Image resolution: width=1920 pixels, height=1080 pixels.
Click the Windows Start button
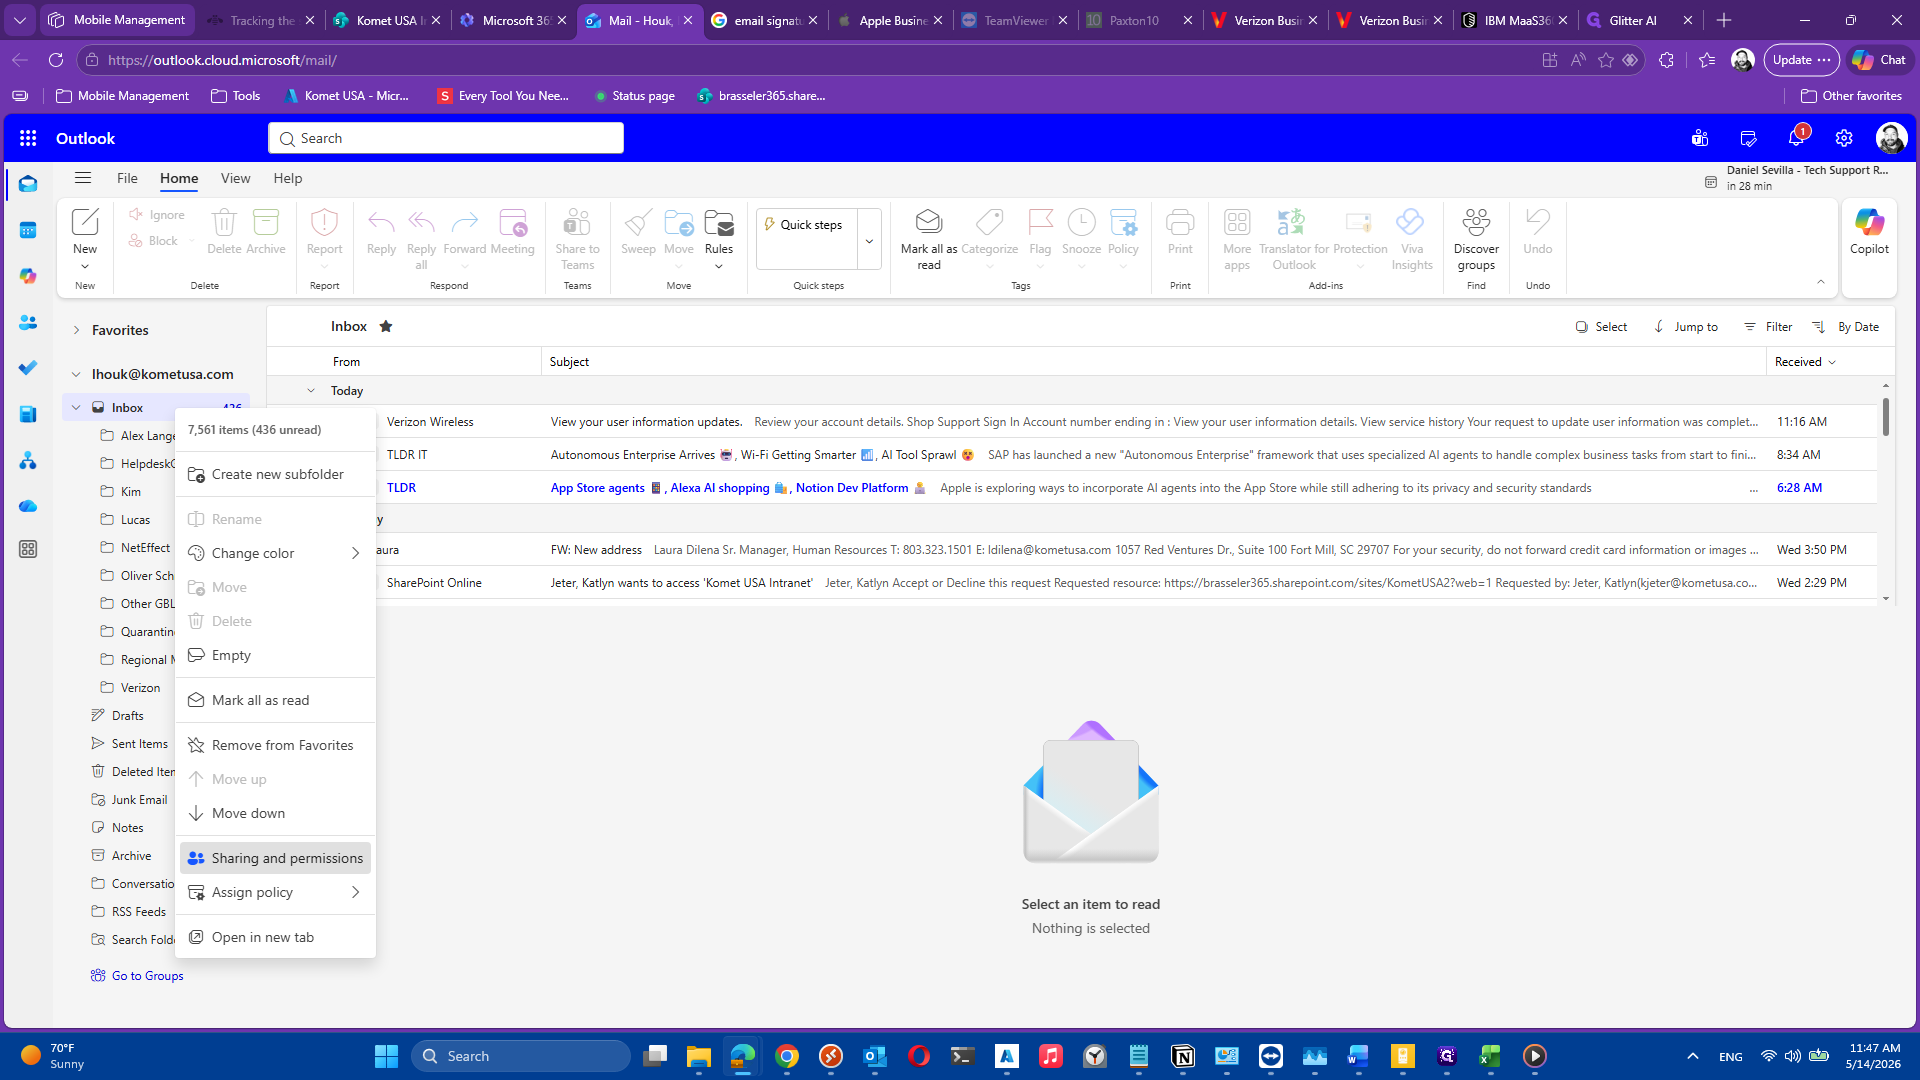tap(386, 1056)
